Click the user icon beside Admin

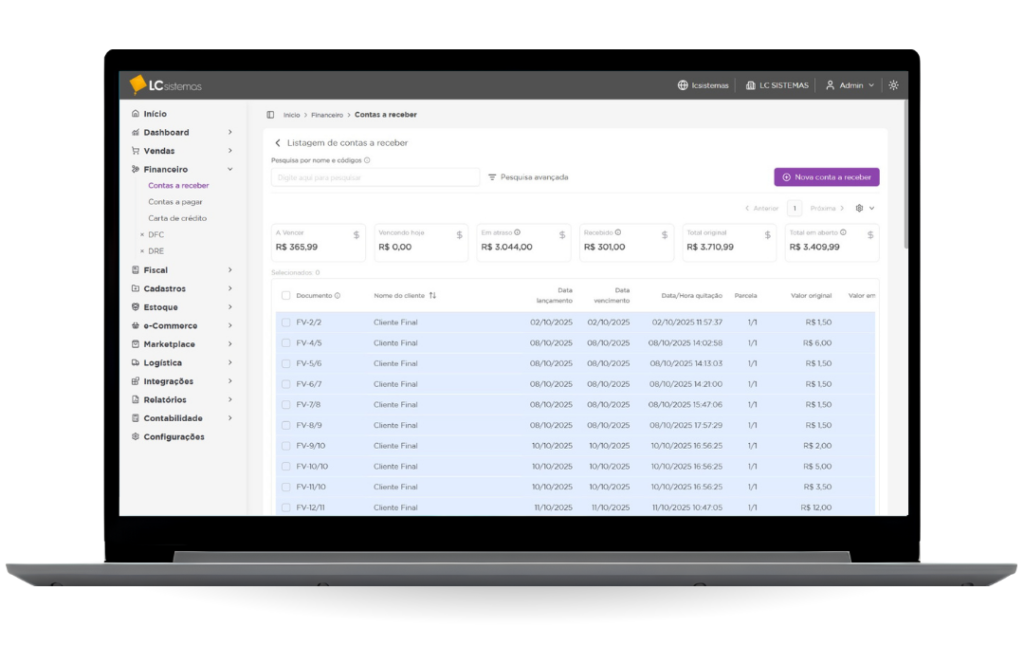click(830, 85)
